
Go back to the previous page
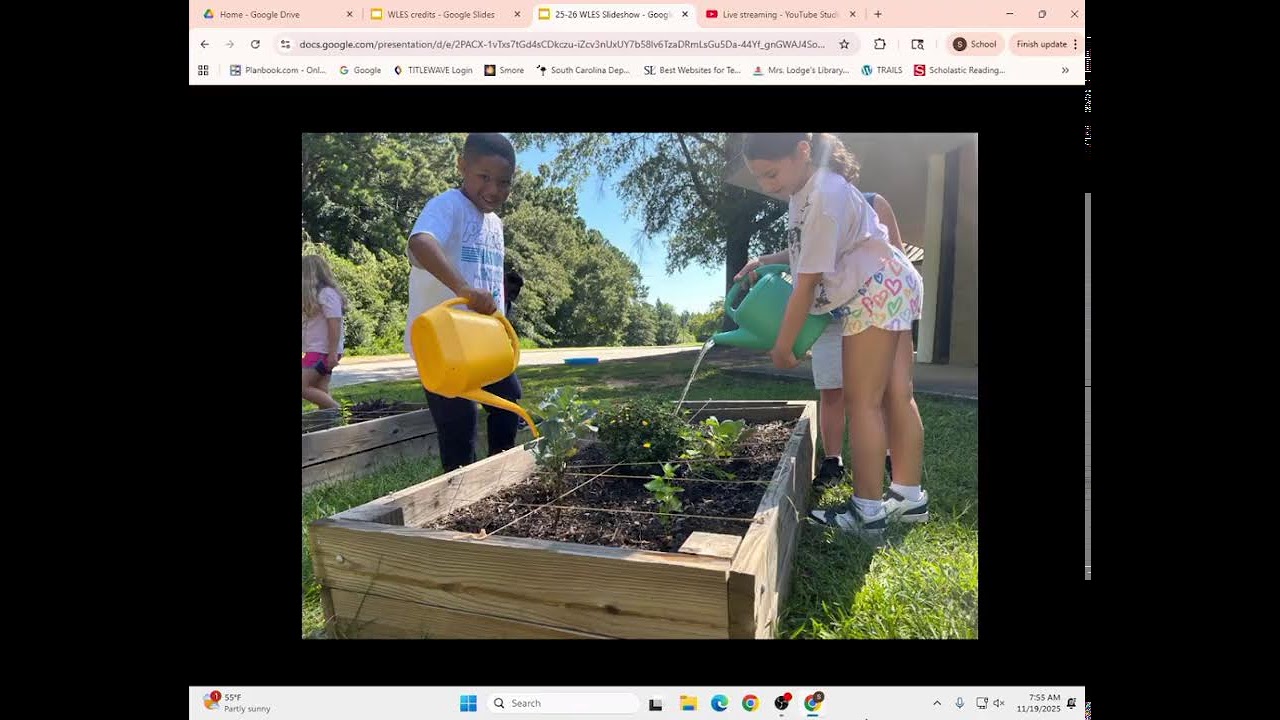point(205,44)
